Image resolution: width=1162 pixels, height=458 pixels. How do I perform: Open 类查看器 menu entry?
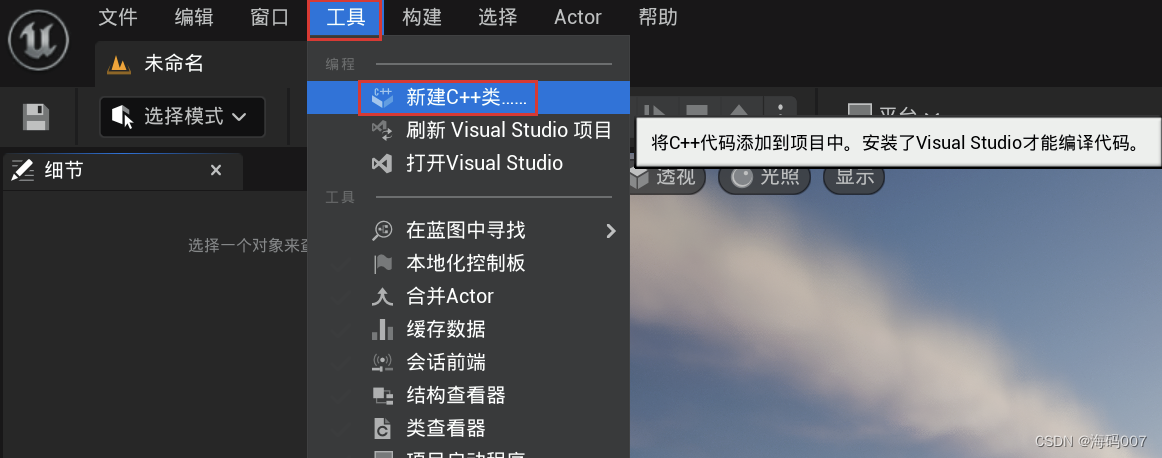[468, 428]
